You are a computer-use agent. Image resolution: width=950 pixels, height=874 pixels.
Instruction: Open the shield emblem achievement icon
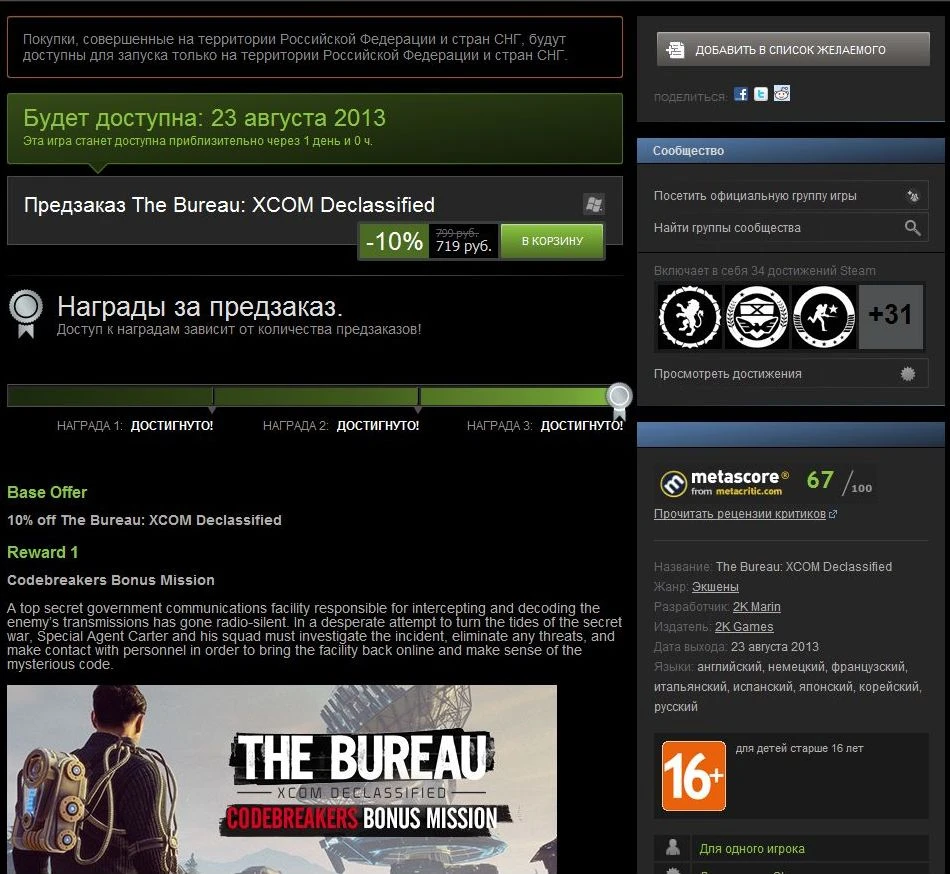coord(757,317)
